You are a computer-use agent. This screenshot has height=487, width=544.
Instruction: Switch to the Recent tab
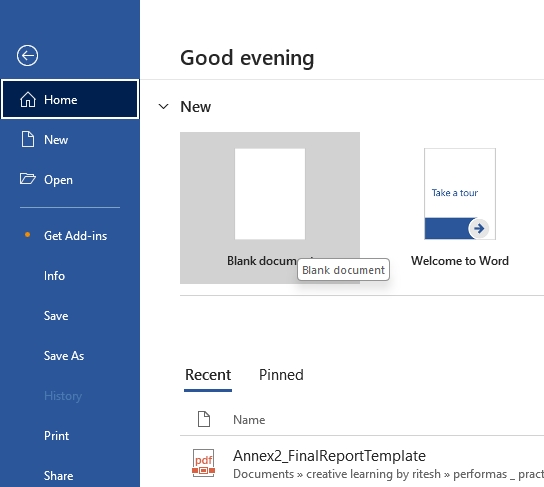pos(208,375)
